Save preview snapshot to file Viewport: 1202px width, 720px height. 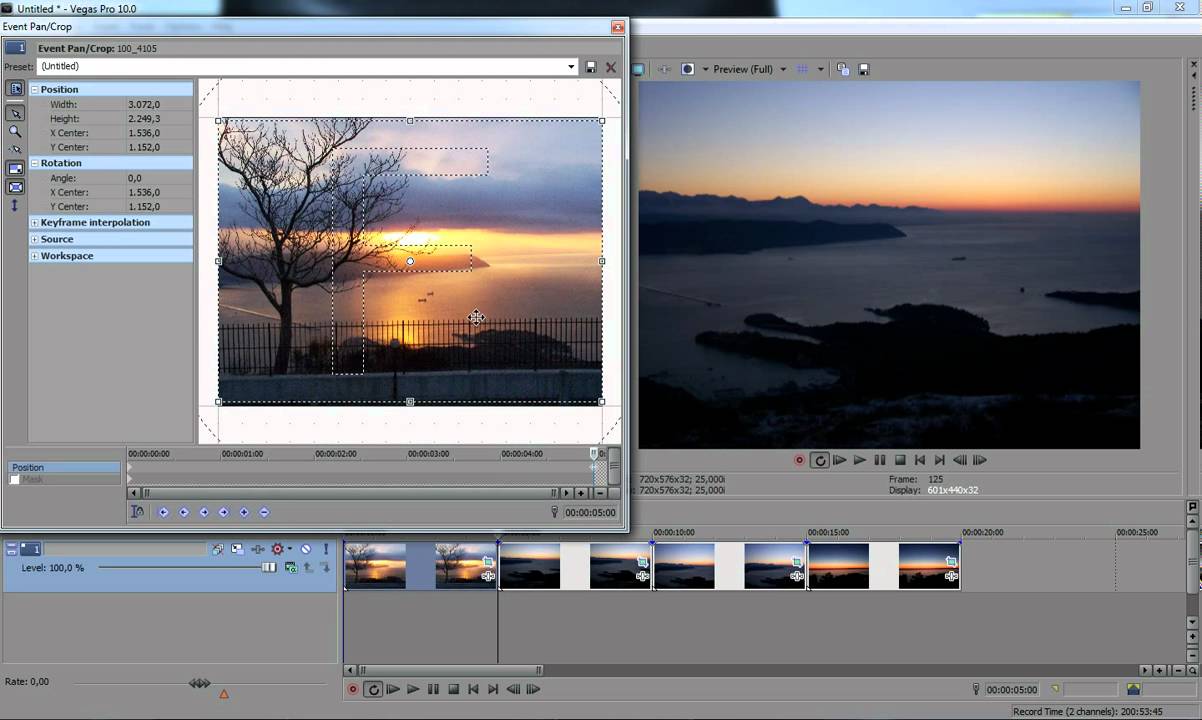click(864, 69)
